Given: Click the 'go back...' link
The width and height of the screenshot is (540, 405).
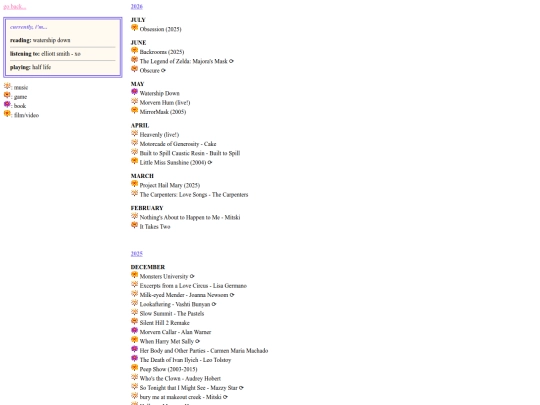Looking at the screenshot, I should [x=14, y=7].
